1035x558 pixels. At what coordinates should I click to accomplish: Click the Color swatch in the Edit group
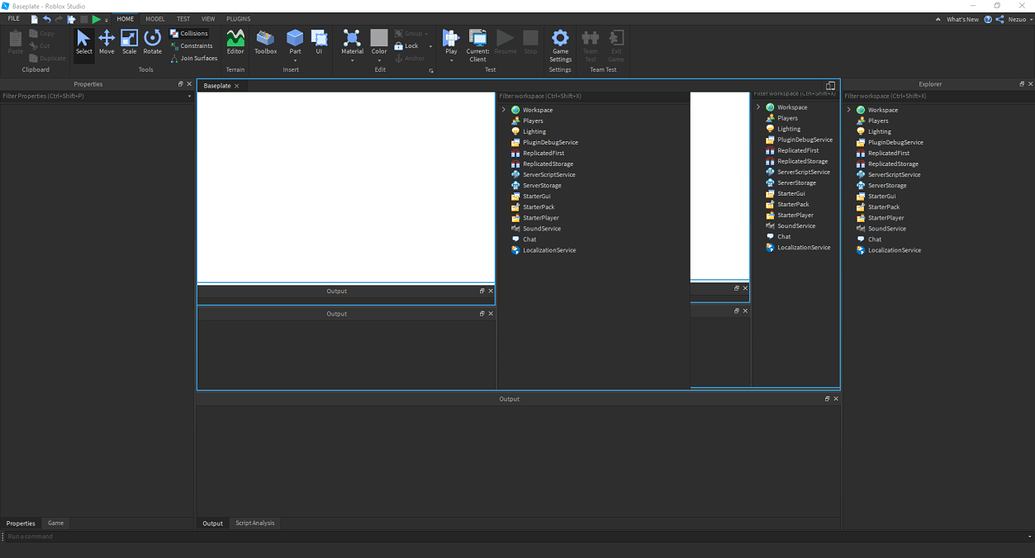click(x=379, y=37)
